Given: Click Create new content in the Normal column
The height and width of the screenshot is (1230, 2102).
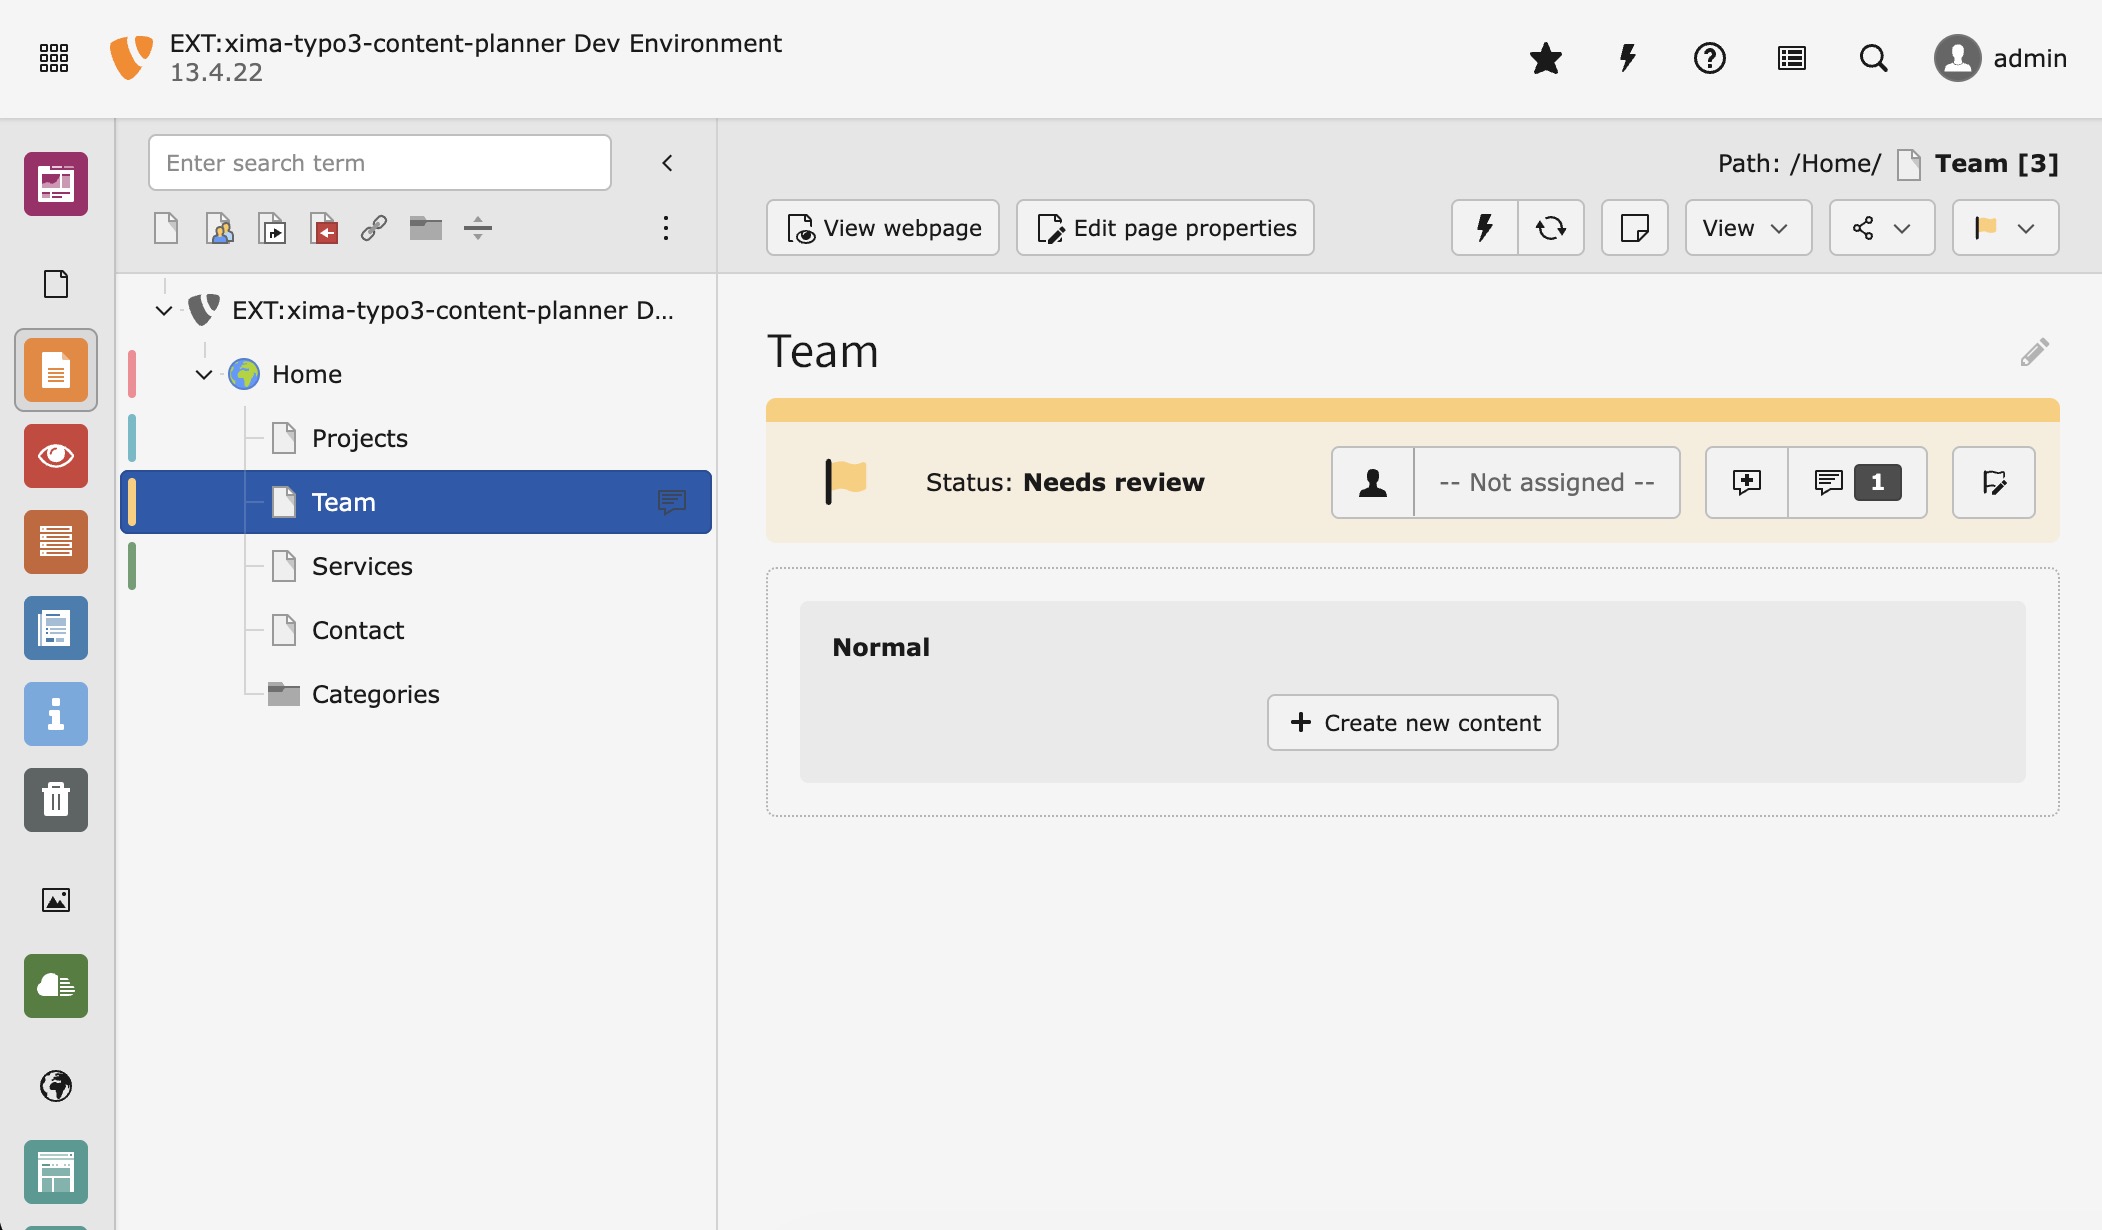Looking at the screenshot, I should [x=1412, y=722].
